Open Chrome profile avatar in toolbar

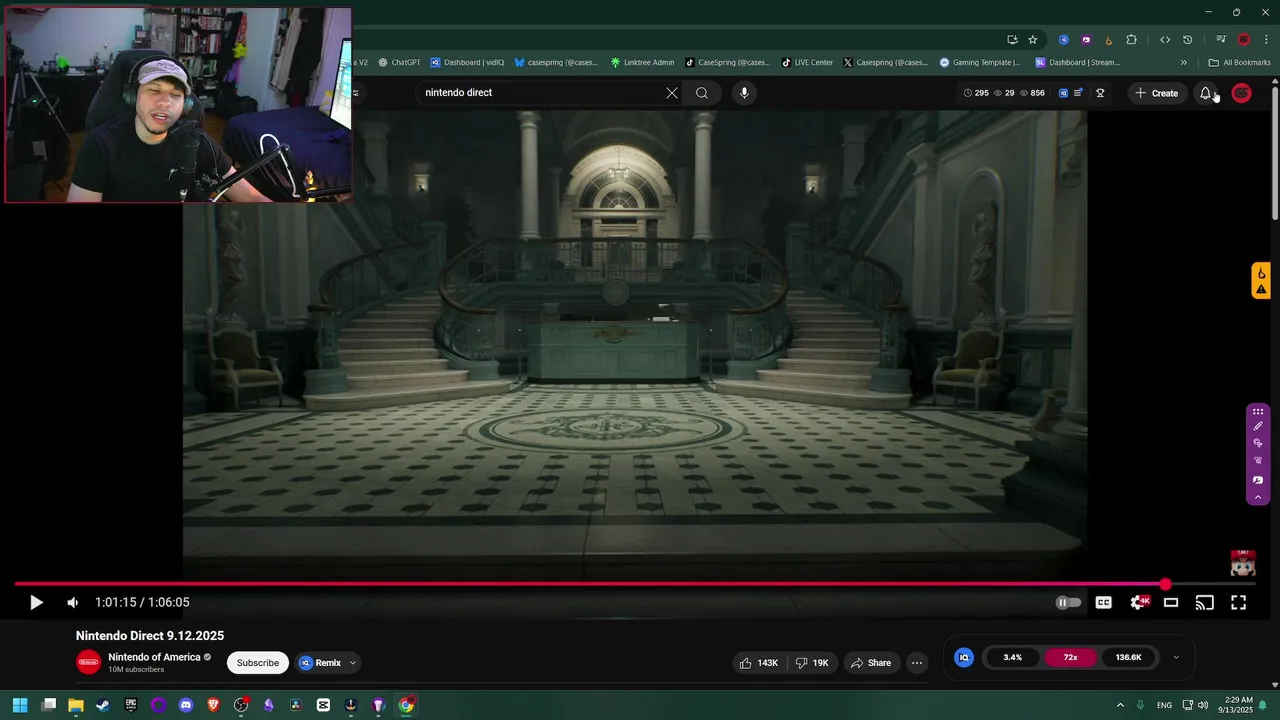(1244, 40)
